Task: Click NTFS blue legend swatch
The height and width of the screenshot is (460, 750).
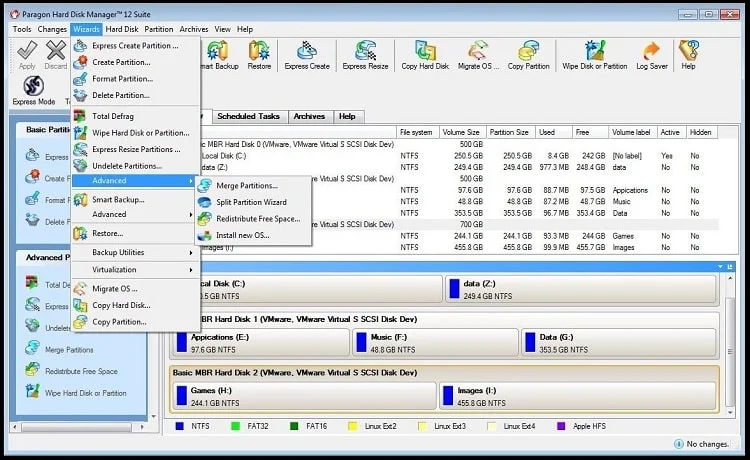Action: pos(179,426)
